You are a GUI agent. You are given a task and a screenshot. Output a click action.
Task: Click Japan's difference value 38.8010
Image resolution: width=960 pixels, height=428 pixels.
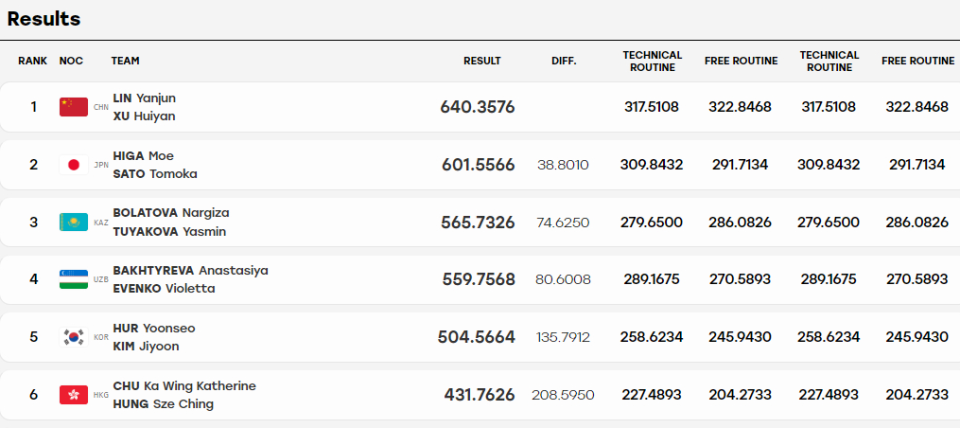click(563, 165)
